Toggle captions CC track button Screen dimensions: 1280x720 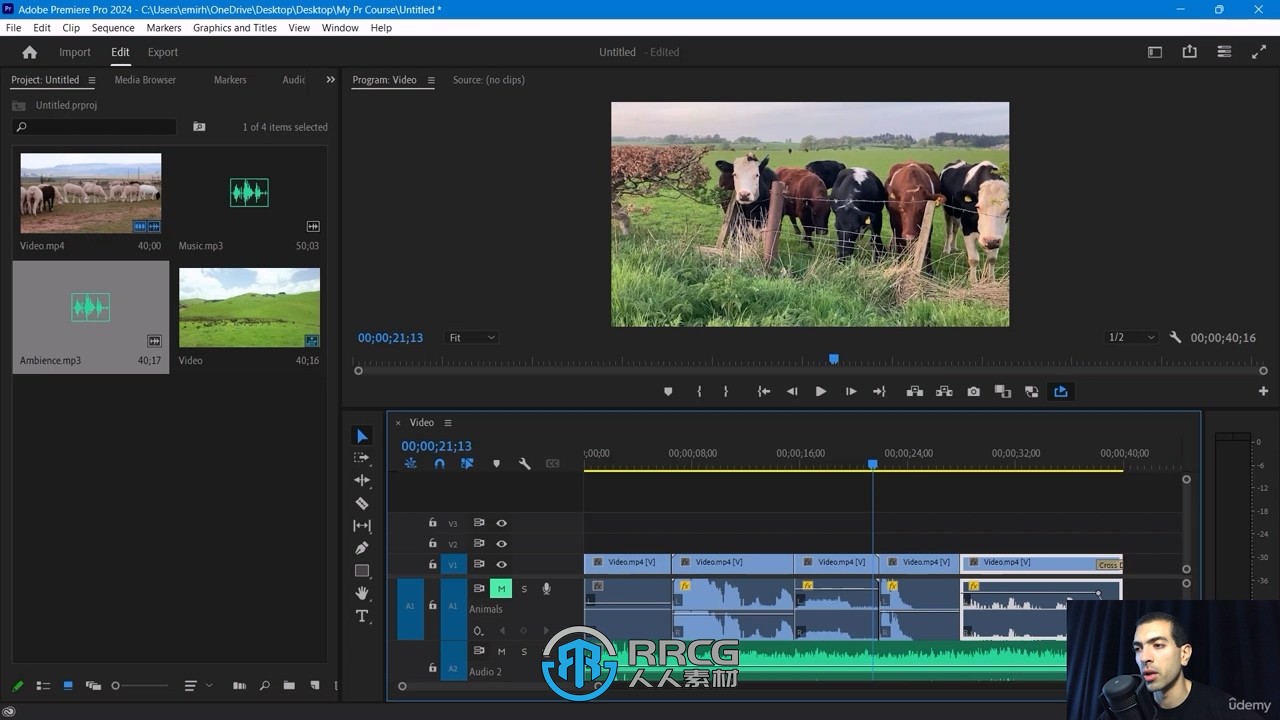552,464
